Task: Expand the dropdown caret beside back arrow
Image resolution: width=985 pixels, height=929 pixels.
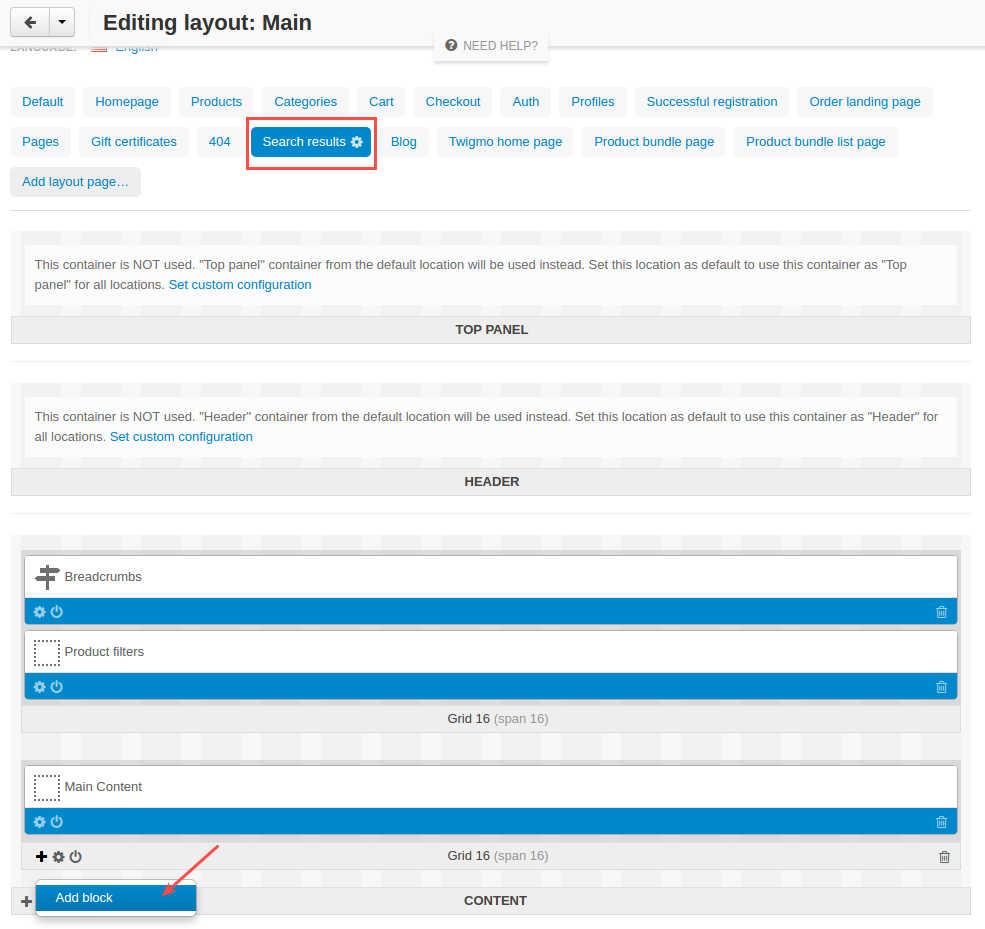Action: [62, 23]
